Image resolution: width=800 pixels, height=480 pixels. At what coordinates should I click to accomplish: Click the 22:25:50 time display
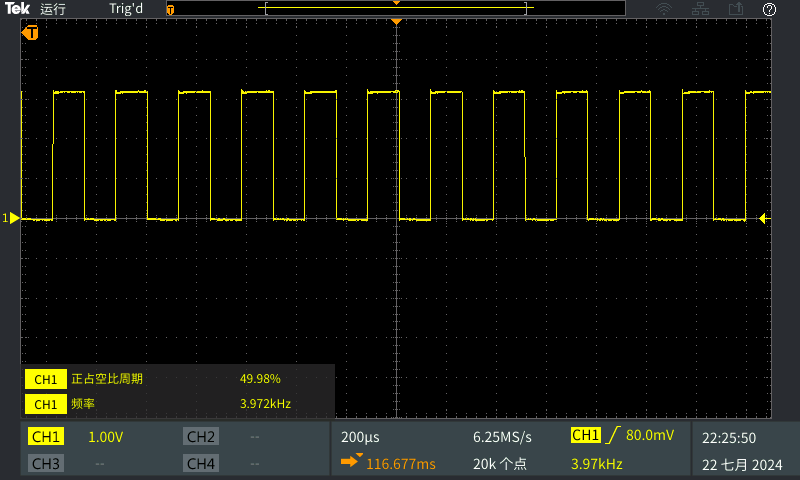(x=729, y=438)
